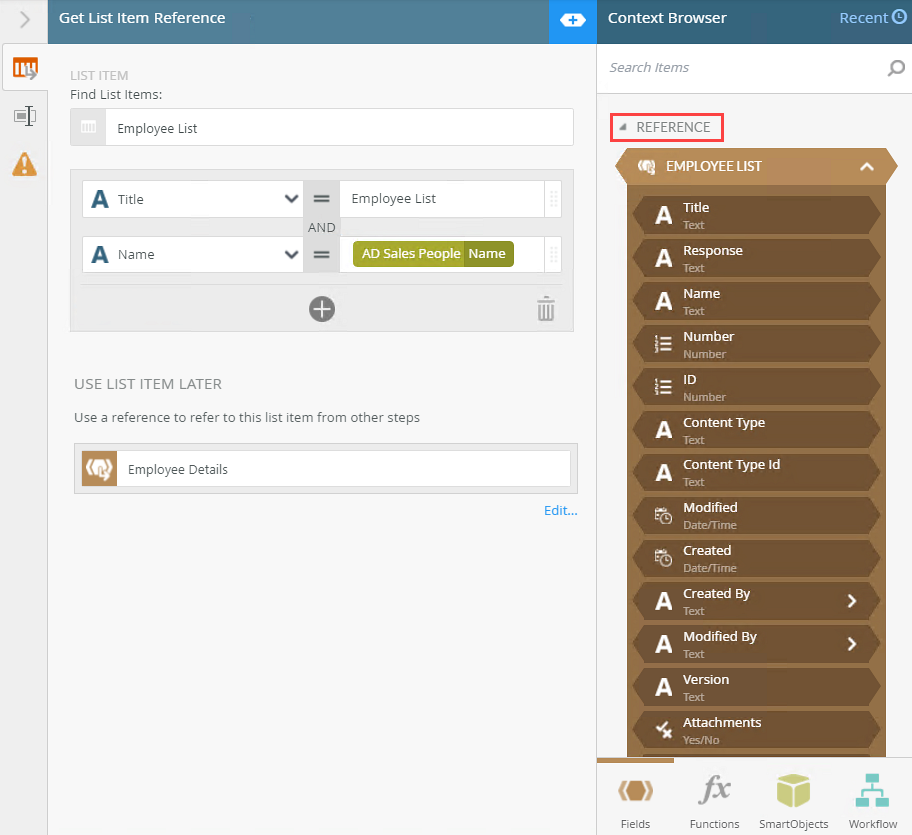Click the equals operator for Name row

tap(322, 255)
